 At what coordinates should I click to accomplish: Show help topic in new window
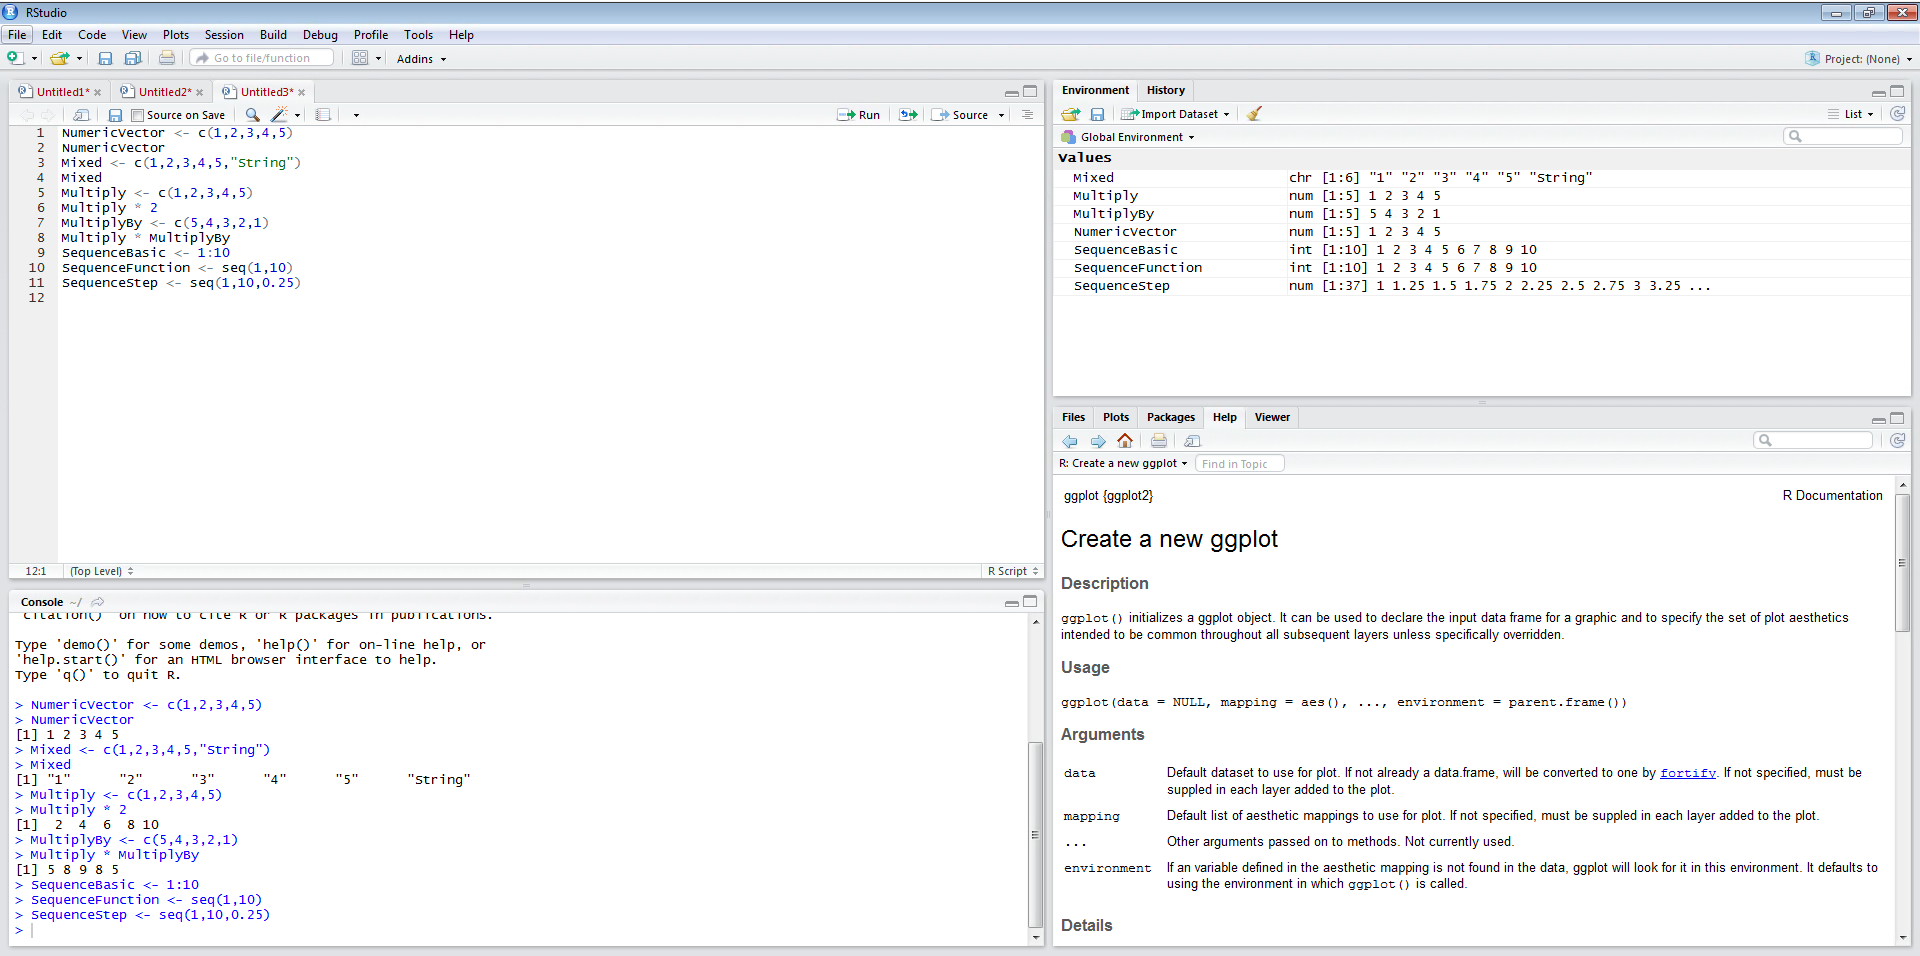pyautogui.click(x=1192, y=441)
